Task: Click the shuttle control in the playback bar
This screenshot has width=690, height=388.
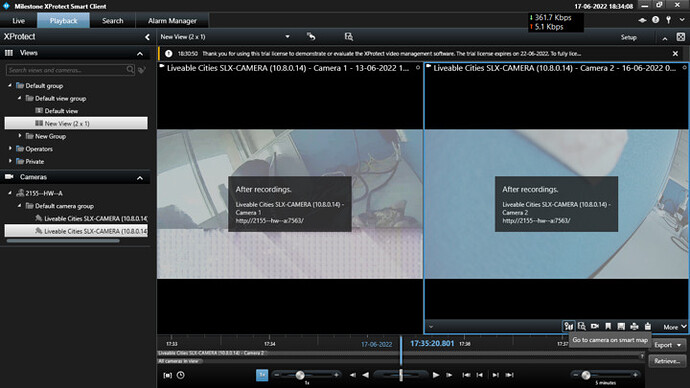Action: click(401, 375)
